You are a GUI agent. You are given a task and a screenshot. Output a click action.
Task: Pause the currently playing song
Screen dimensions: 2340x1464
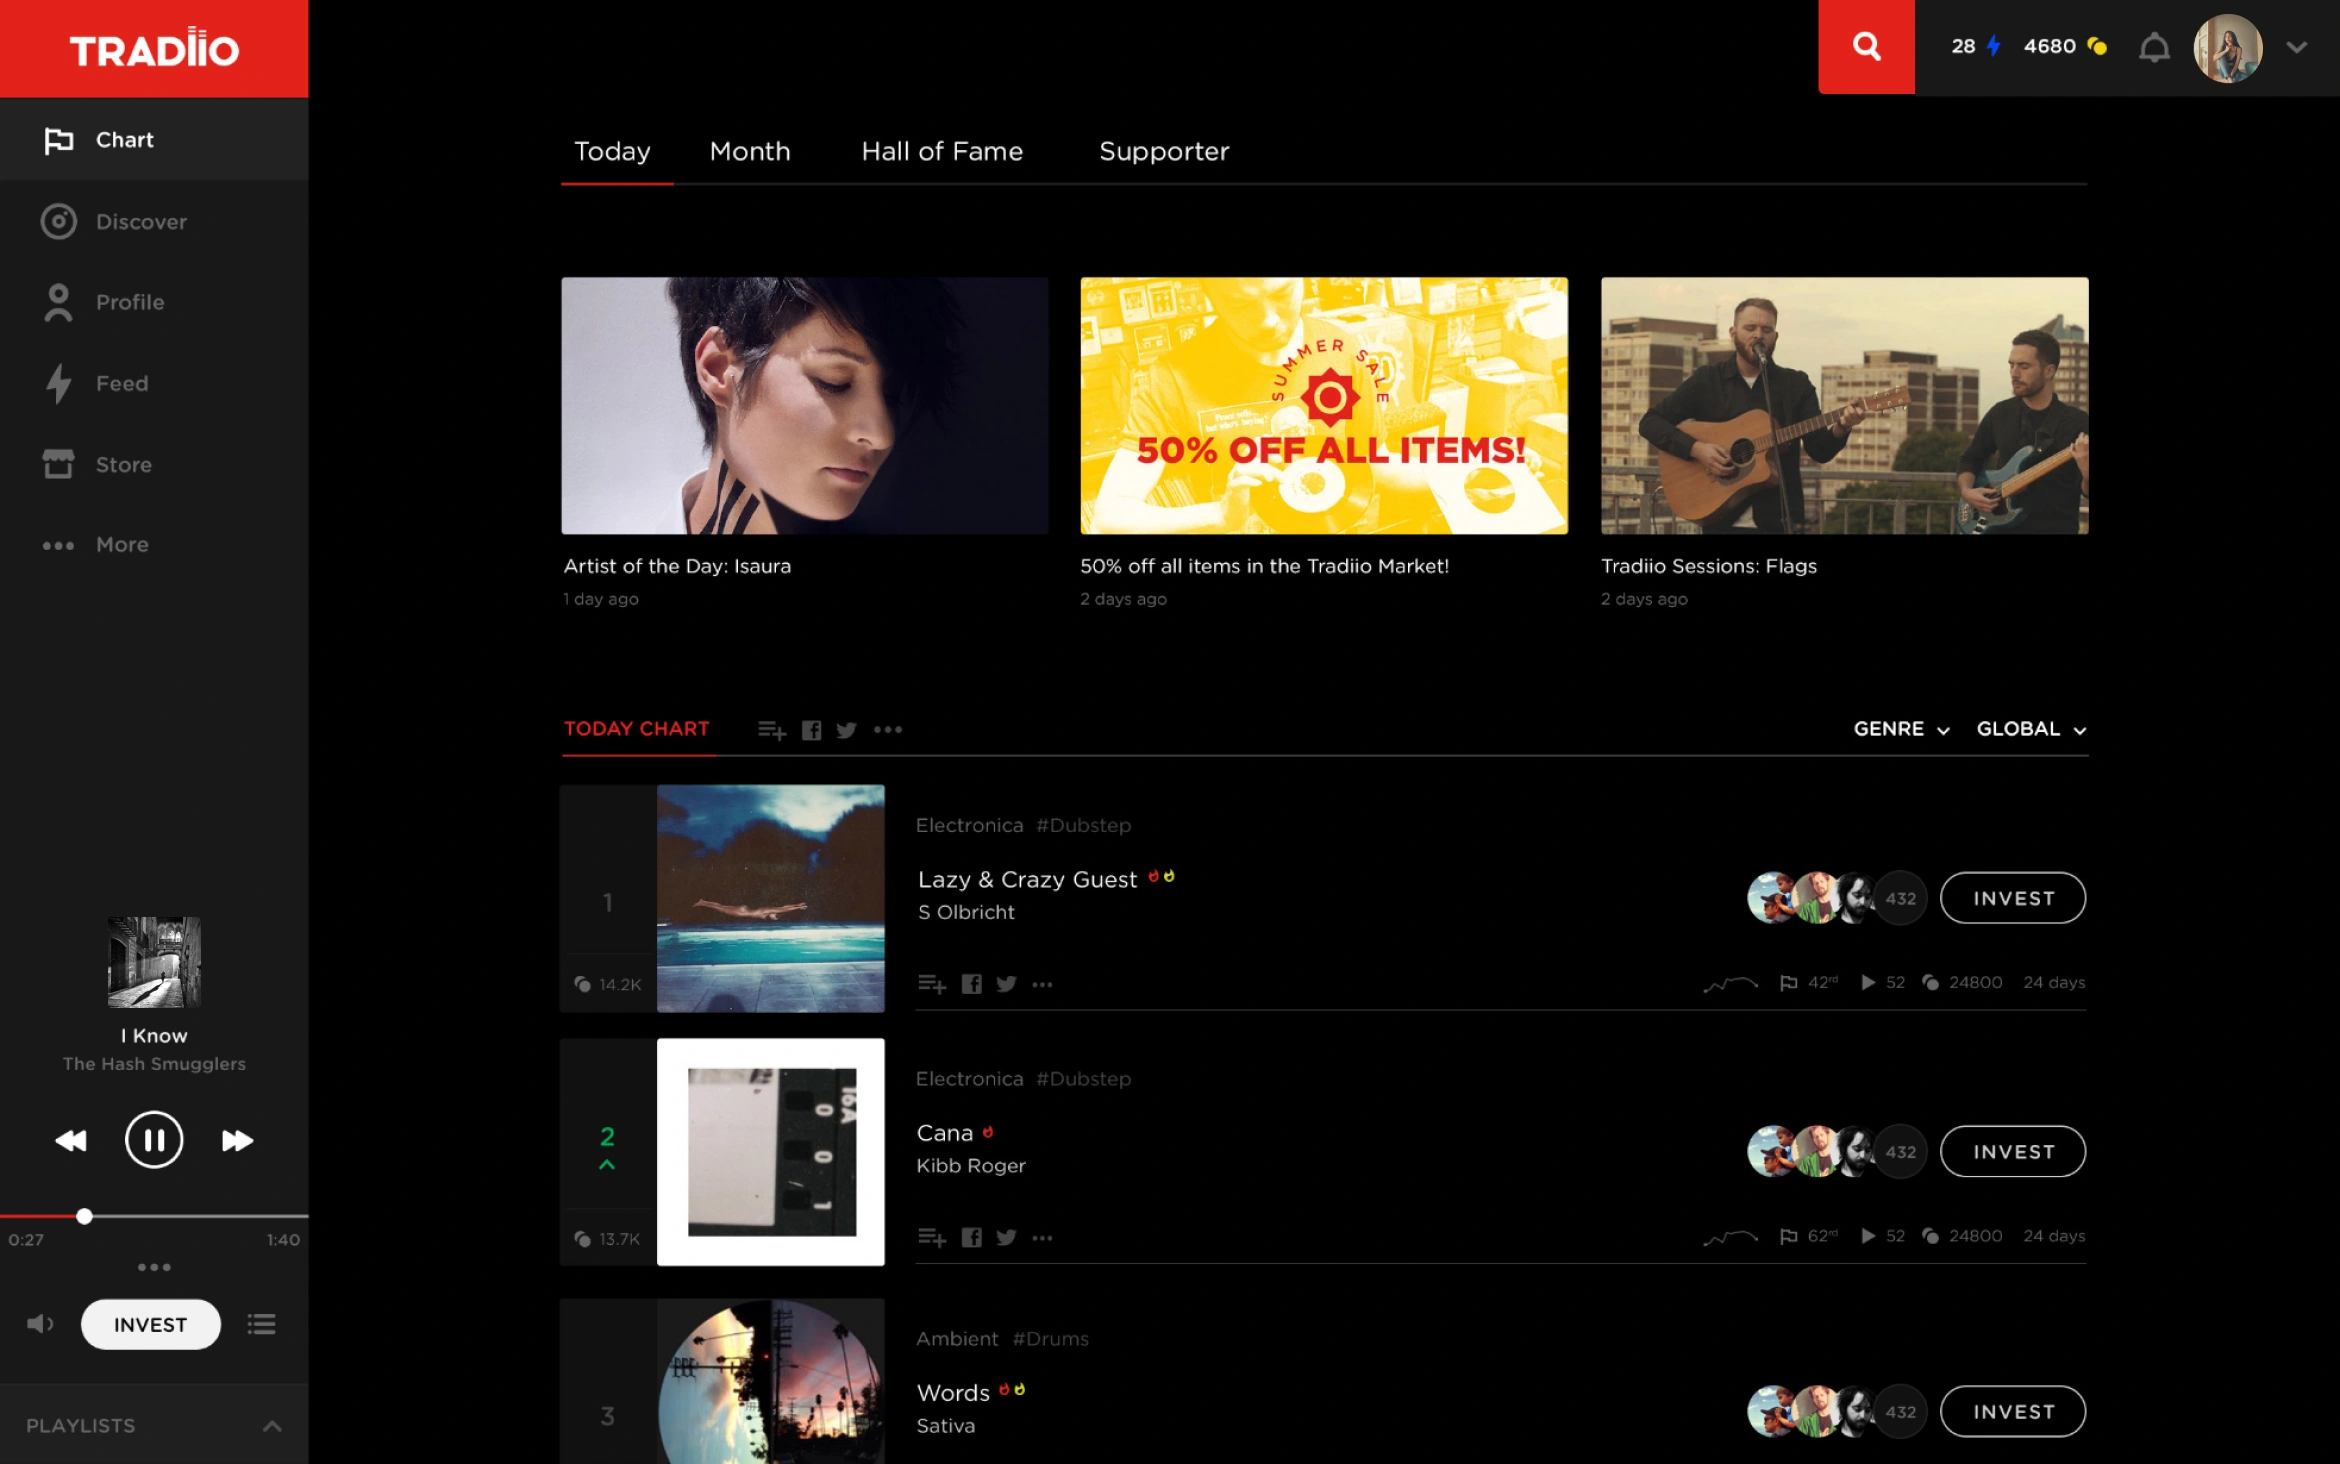coord(153,1140)
